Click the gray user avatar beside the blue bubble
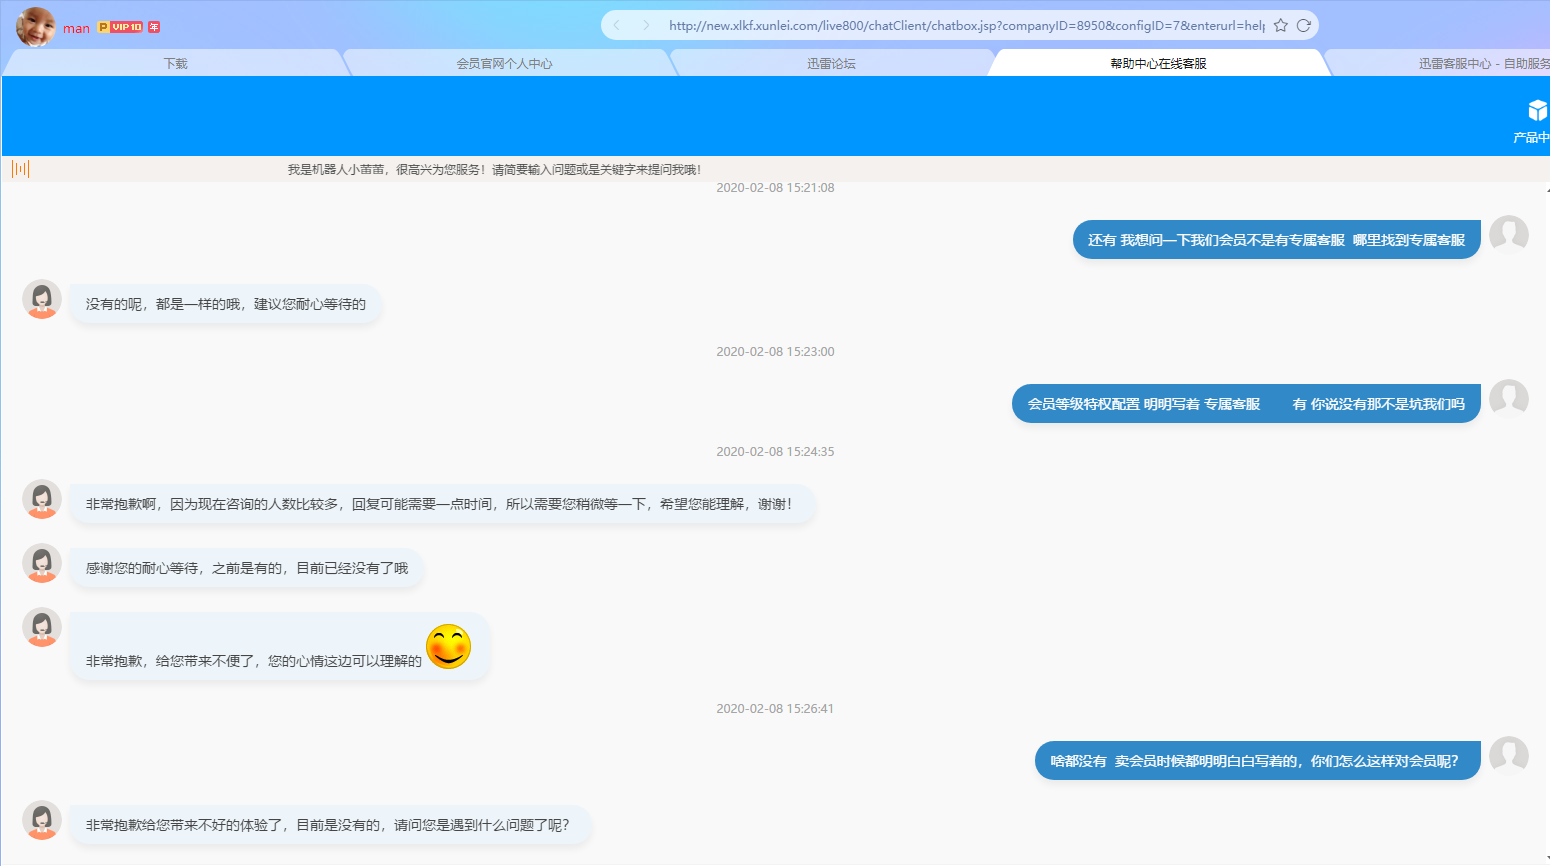Screen dimensions: 1550x866 (x=1509, y=234)
